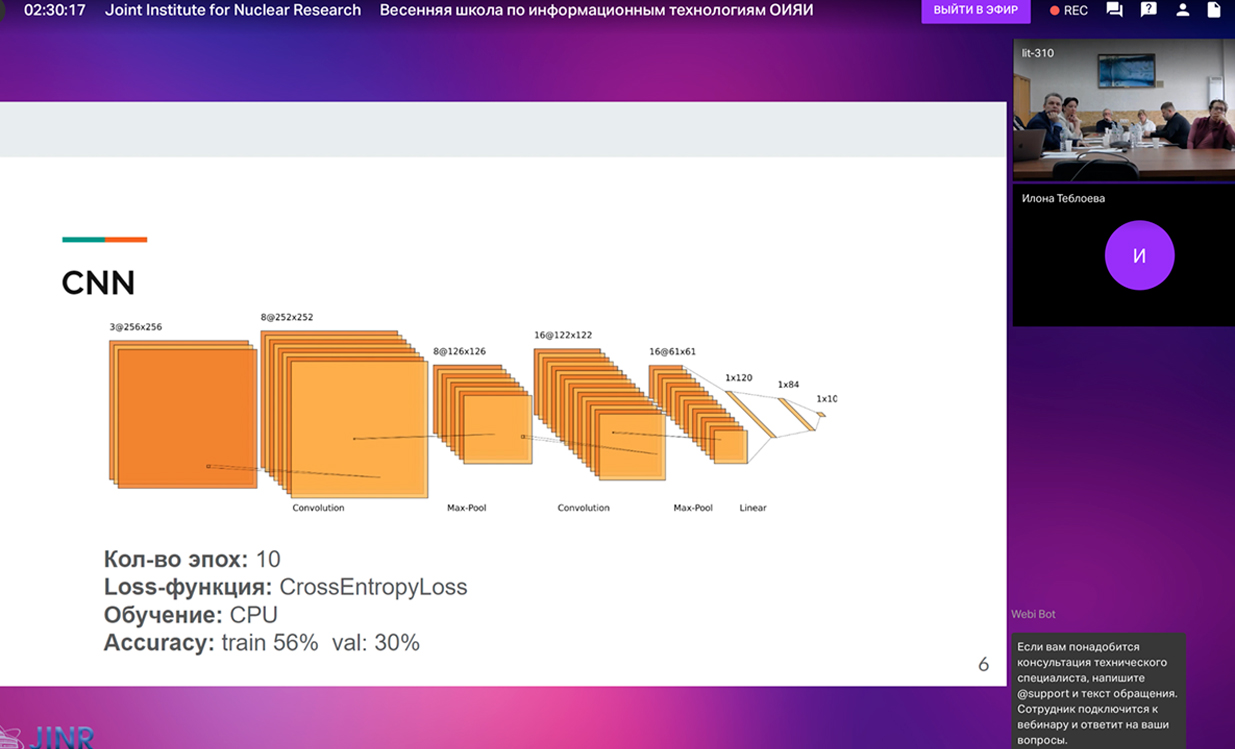This screenshot has height=749, width=1235.
Task: Click the purple avatar of Илона Теблоева
Action: coord(1139,256)
